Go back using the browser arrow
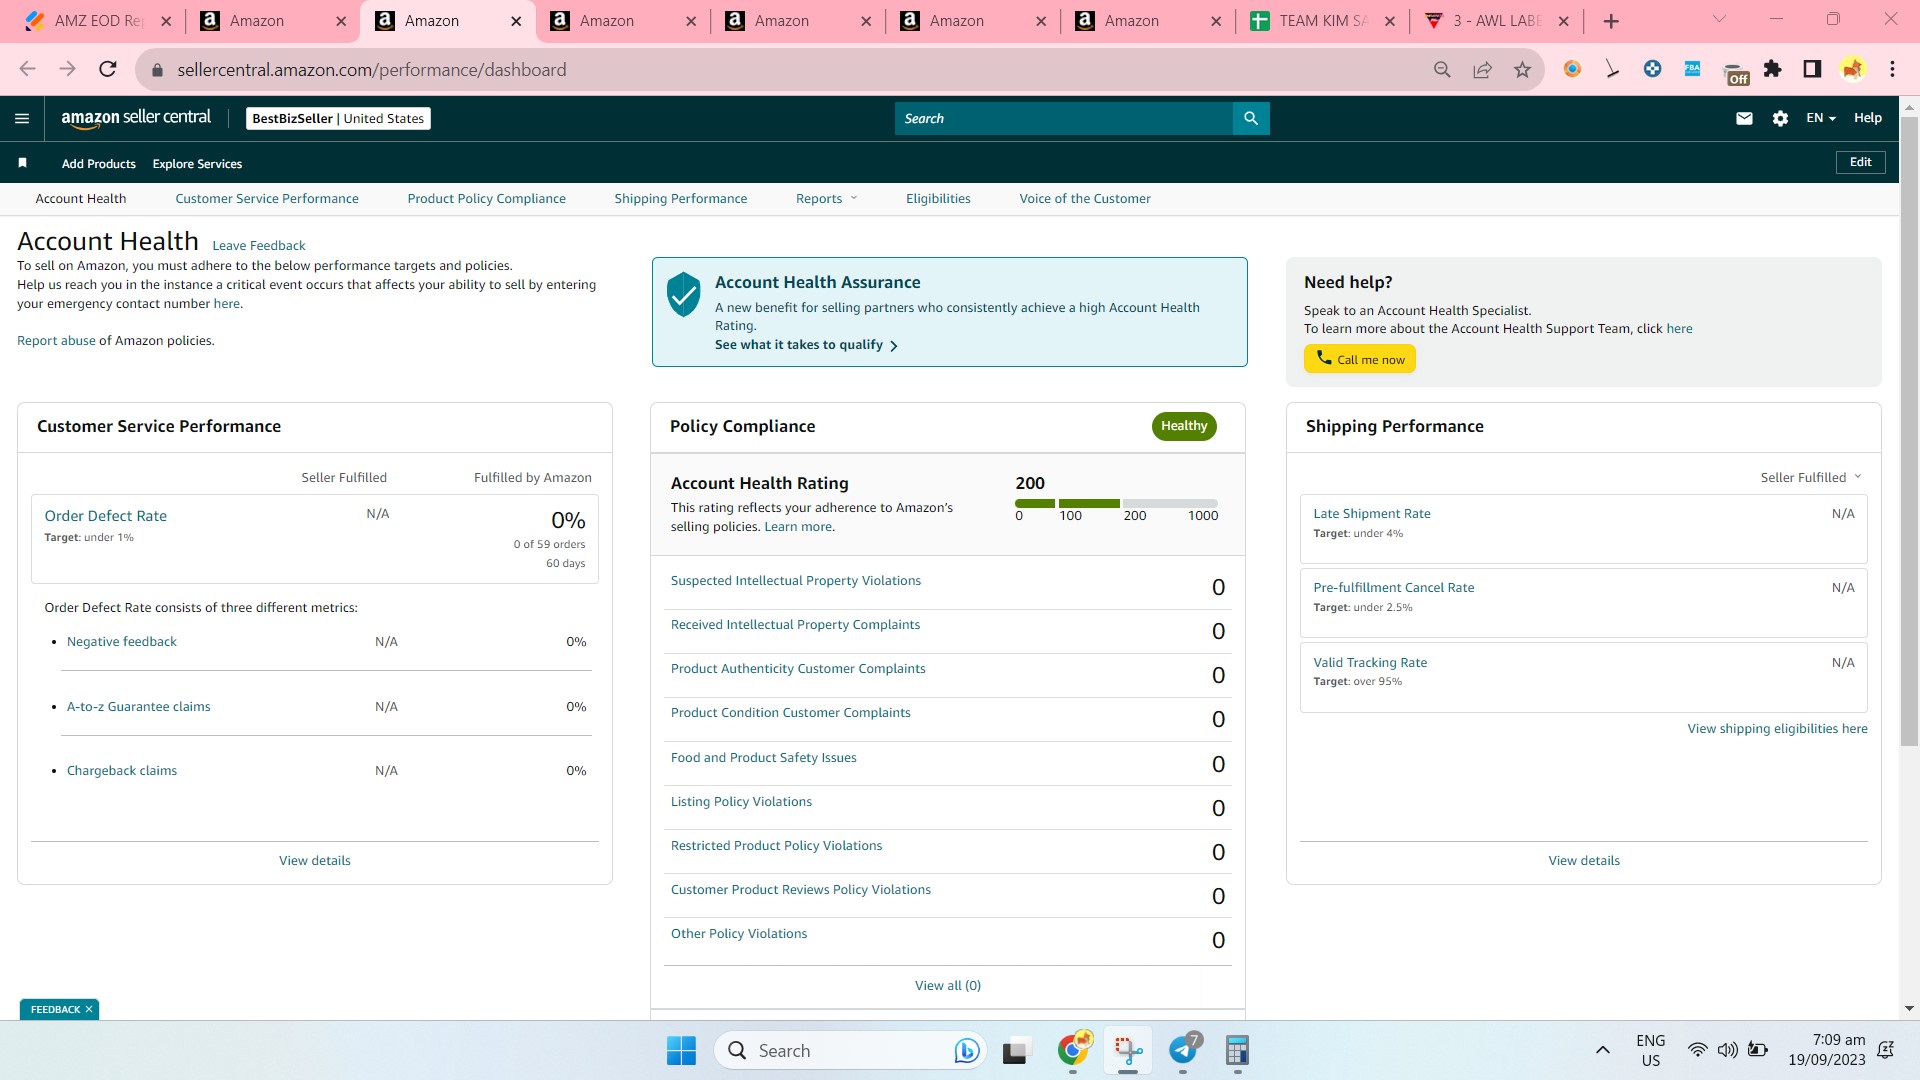Image resolution: width=1920 pixels, height=1080 pixels. click(x=27, y=69)
